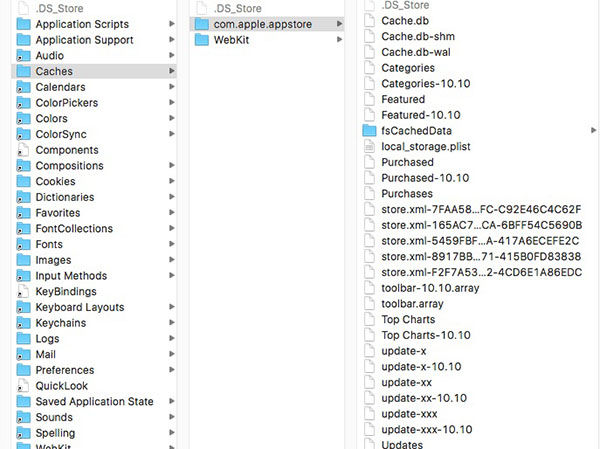Screen dimensions: 600x449
Task: Select the Top Charts file icon
Action: tap(369, 319)
